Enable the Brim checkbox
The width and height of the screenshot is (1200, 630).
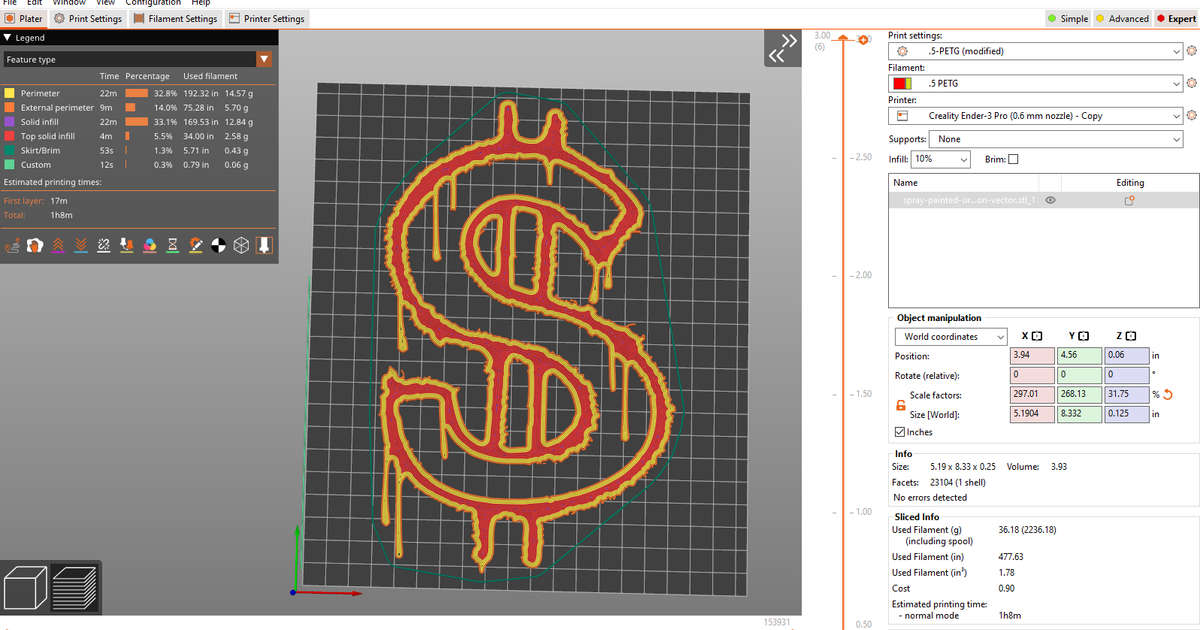1014,159
